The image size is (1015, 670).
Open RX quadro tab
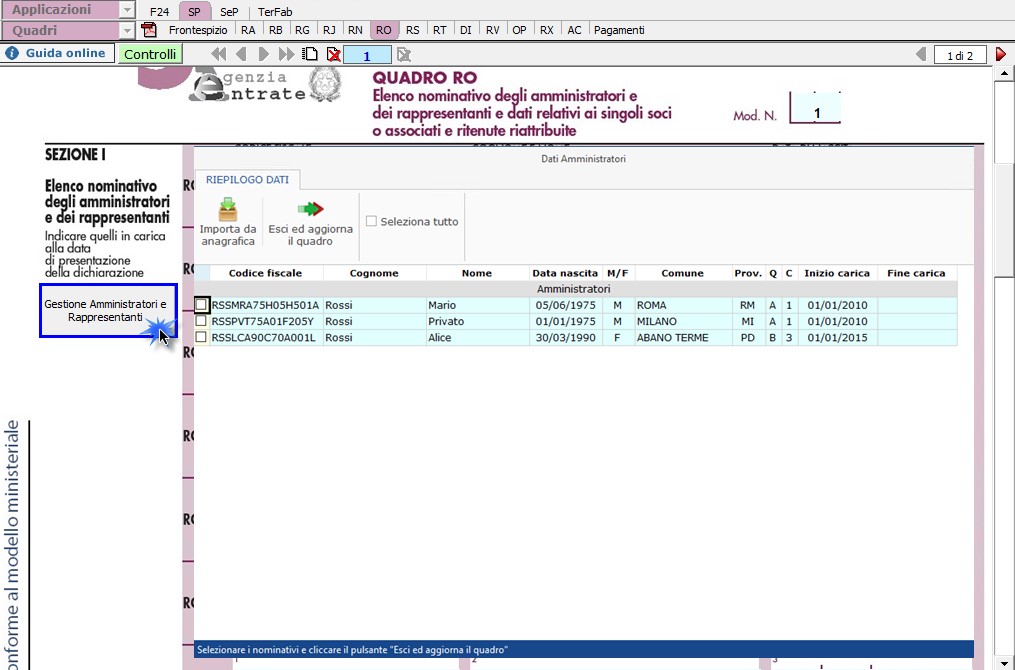tap(546, 30)
